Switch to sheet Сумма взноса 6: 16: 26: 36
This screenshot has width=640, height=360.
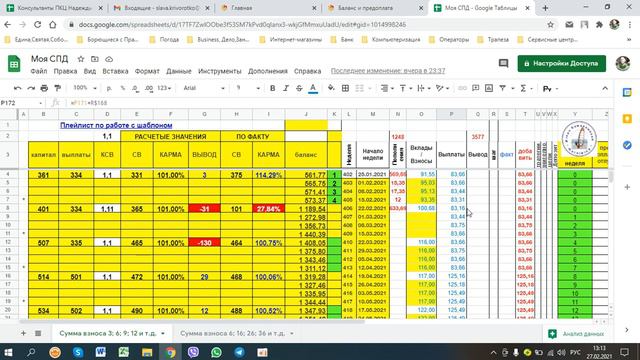coord(237,333)
